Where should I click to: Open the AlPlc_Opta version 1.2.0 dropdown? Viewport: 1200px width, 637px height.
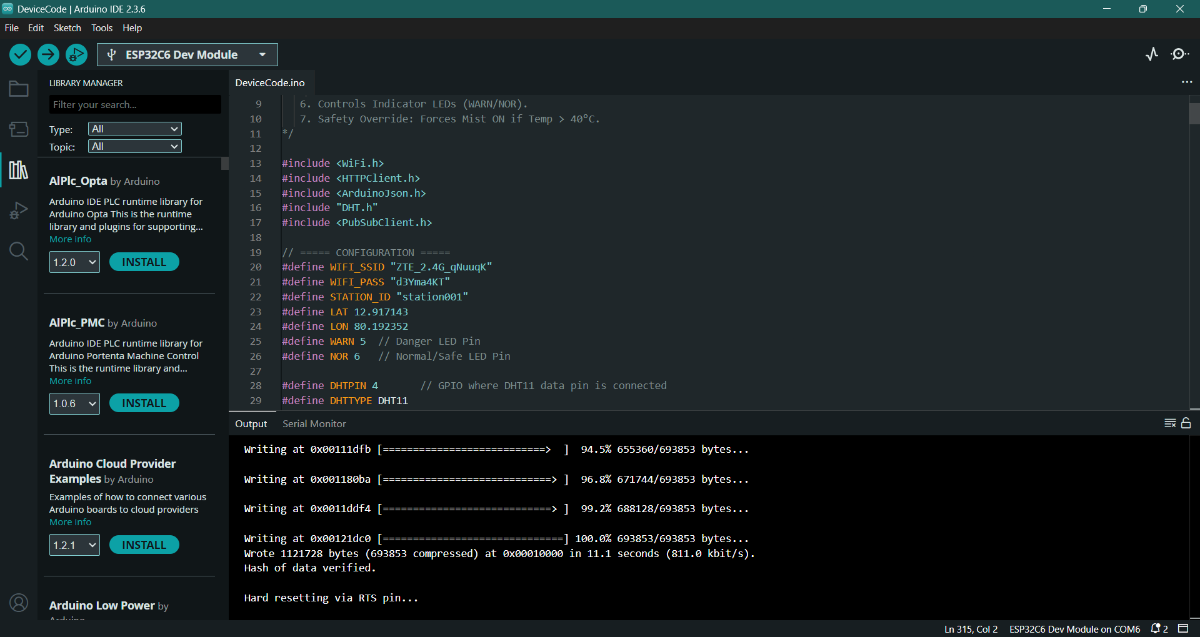tap(75, 262)
